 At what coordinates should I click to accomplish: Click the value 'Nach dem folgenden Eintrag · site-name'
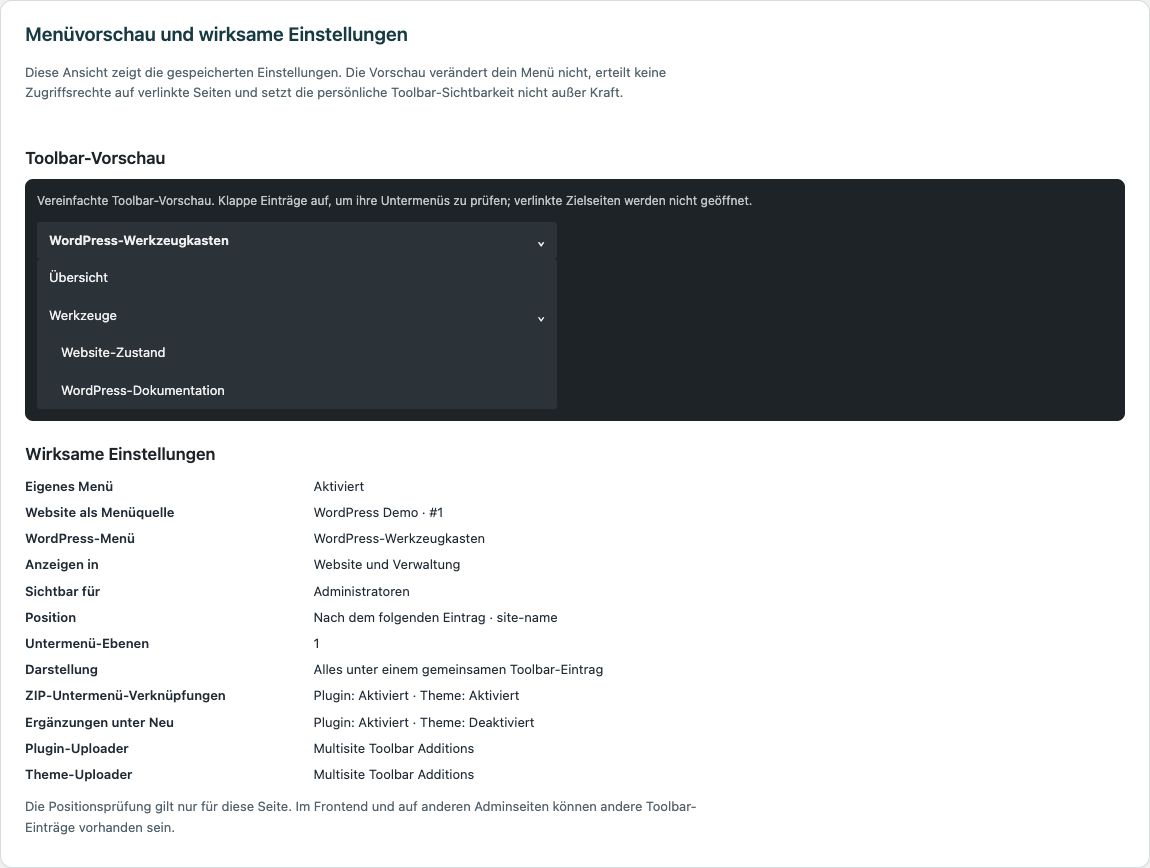tap(436, 618)
